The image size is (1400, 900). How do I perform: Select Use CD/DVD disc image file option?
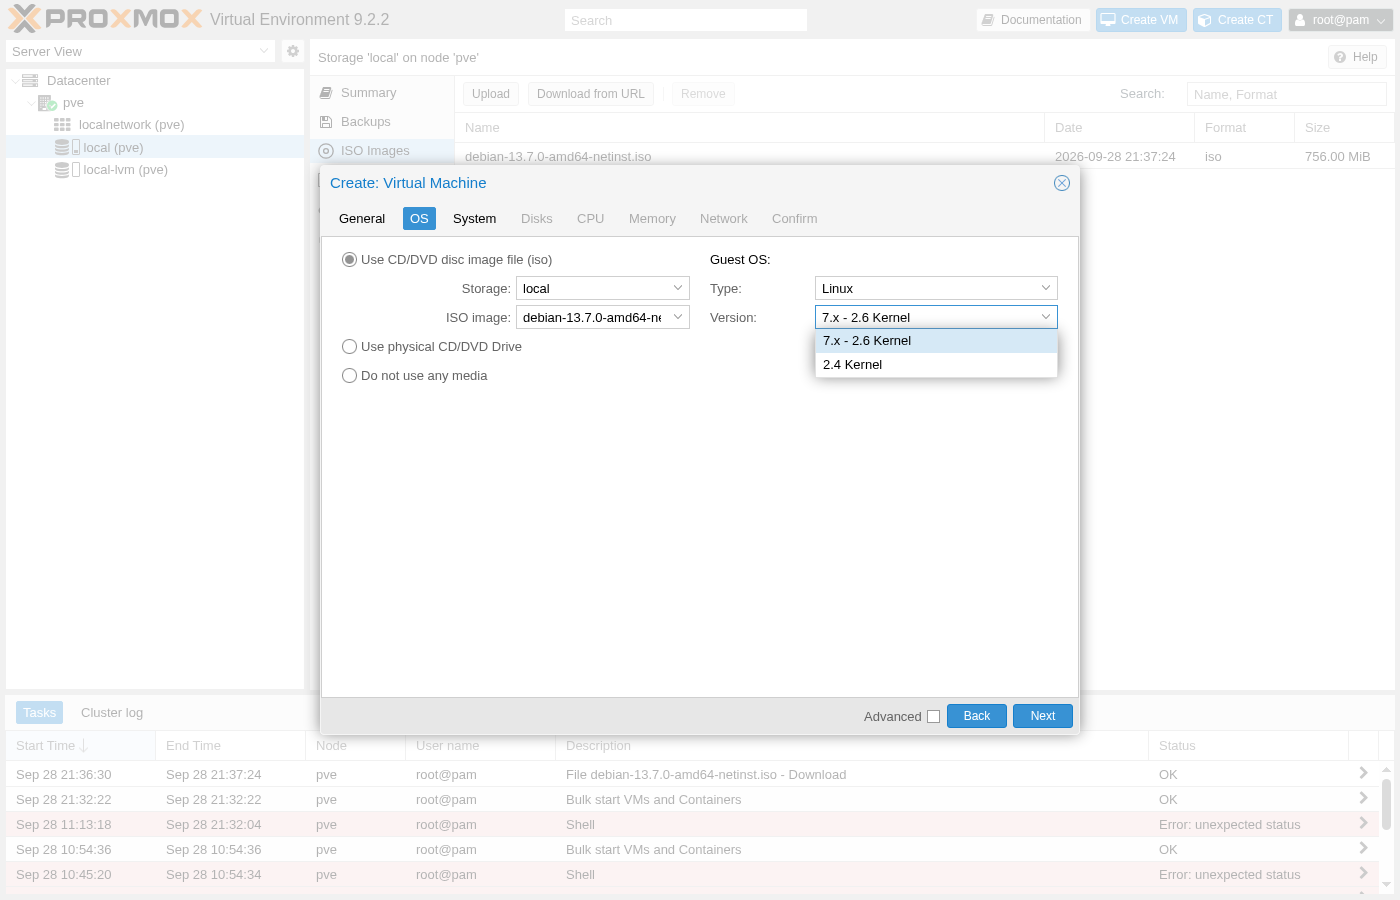point(349,260)
